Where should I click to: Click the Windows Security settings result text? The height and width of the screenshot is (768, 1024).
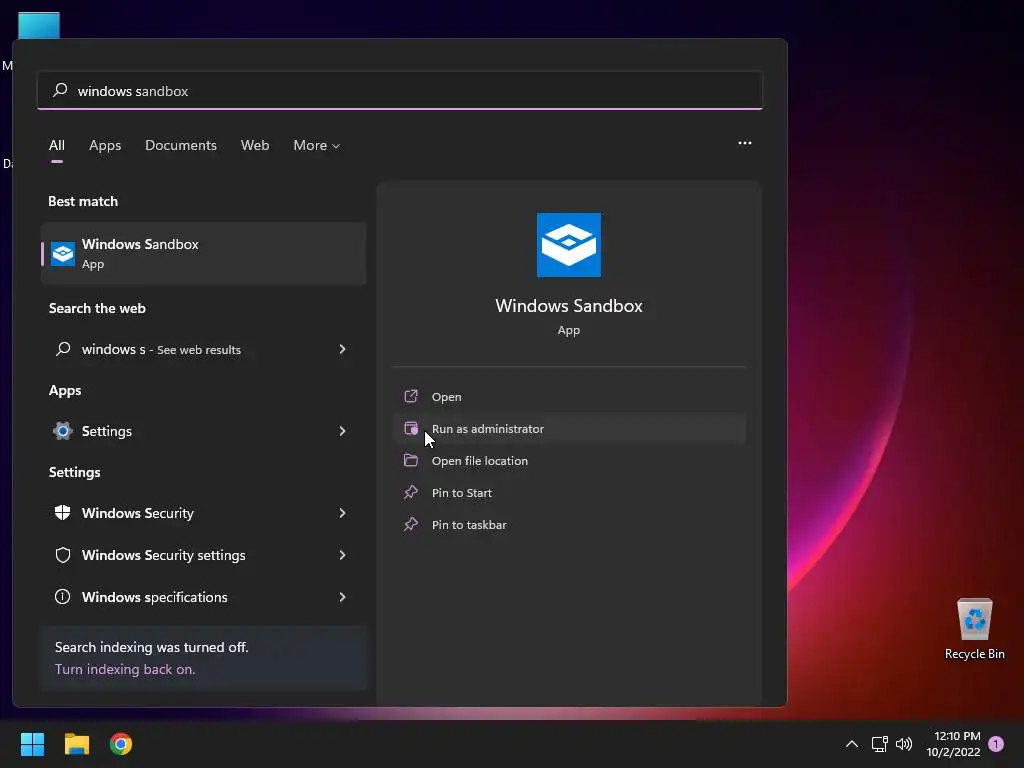pyautogui.click(x=163, y=555)
